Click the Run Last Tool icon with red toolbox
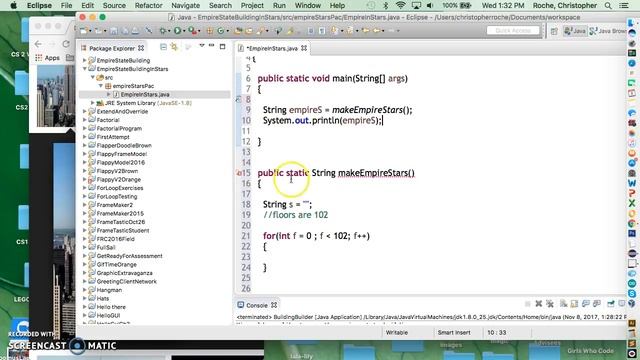The width and height of the screenshot is (640, 360). [x=192, y=31]
